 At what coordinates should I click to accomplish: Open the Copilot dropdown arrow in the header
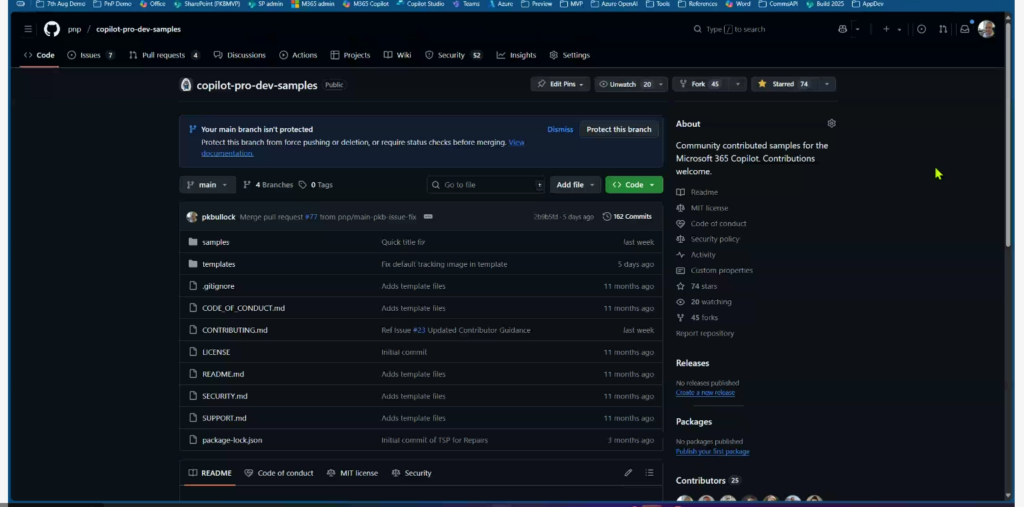click(x=857, y=29)
